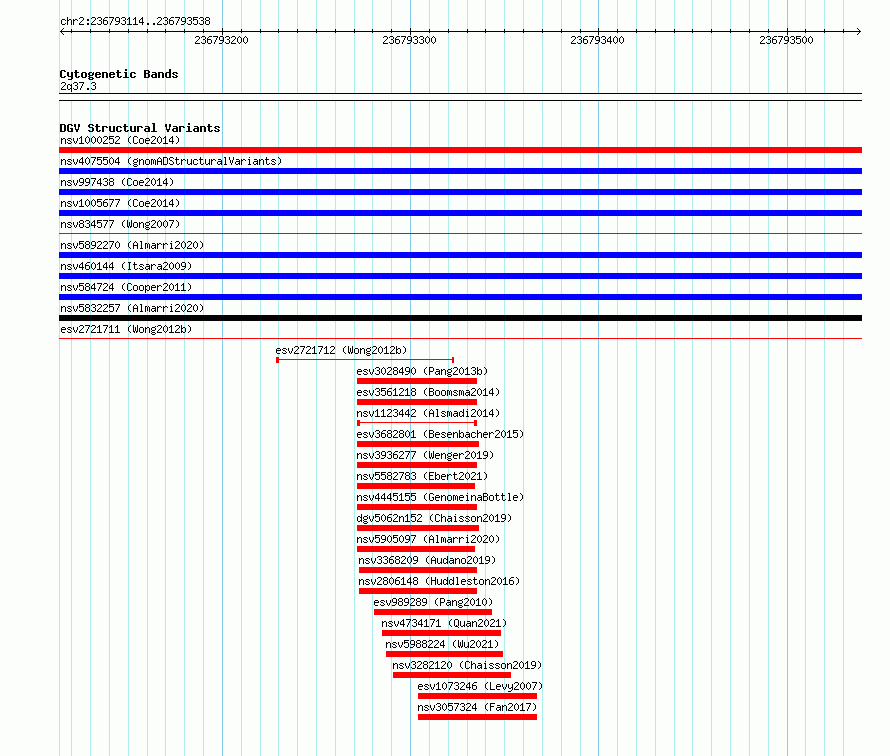This screenshot has height=756, width=890.
Task: Click ruler position 236793400
Action: (x=597, y=40)
